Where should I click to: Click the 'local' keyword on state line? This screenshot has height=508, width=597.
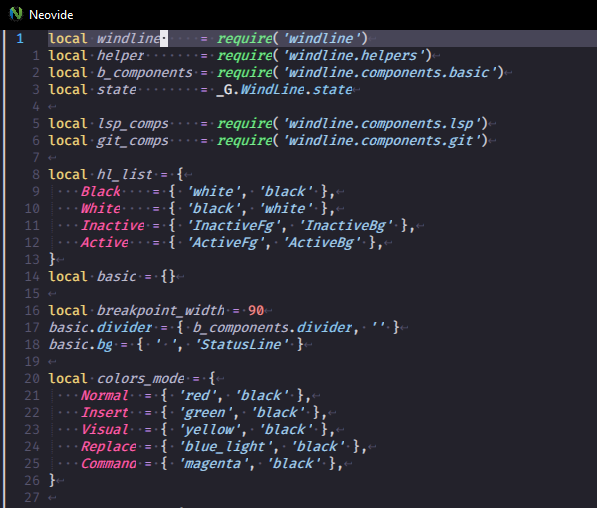tap(68, 89)
